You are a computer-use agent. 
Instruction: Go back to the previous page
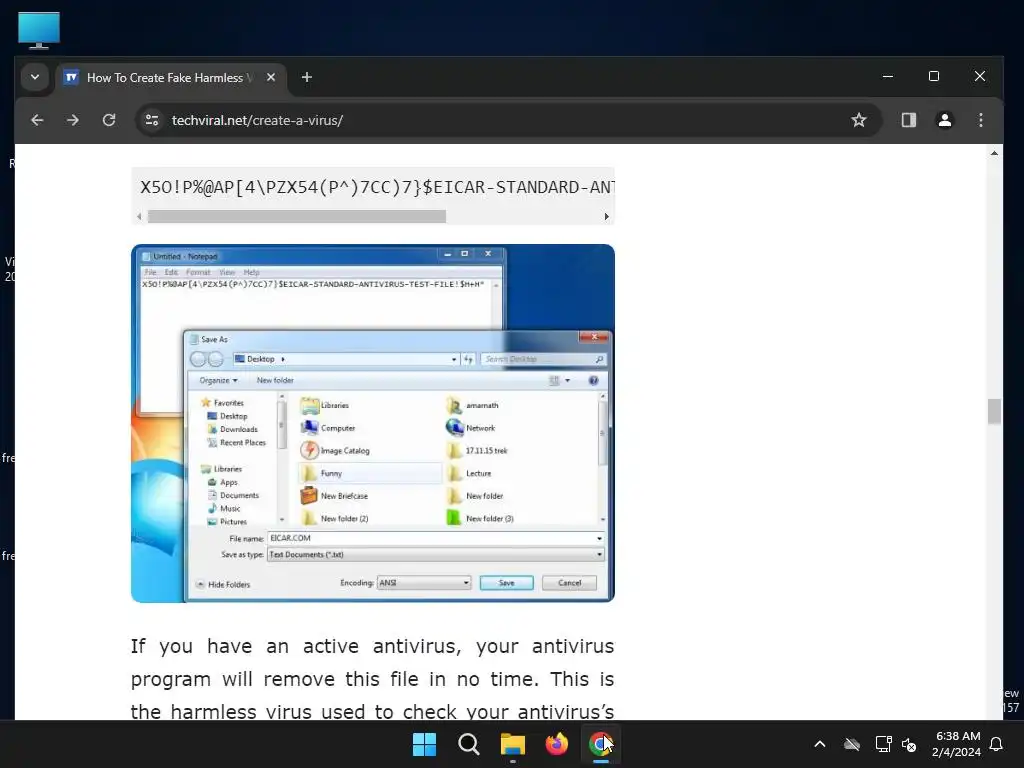[37, 120]
